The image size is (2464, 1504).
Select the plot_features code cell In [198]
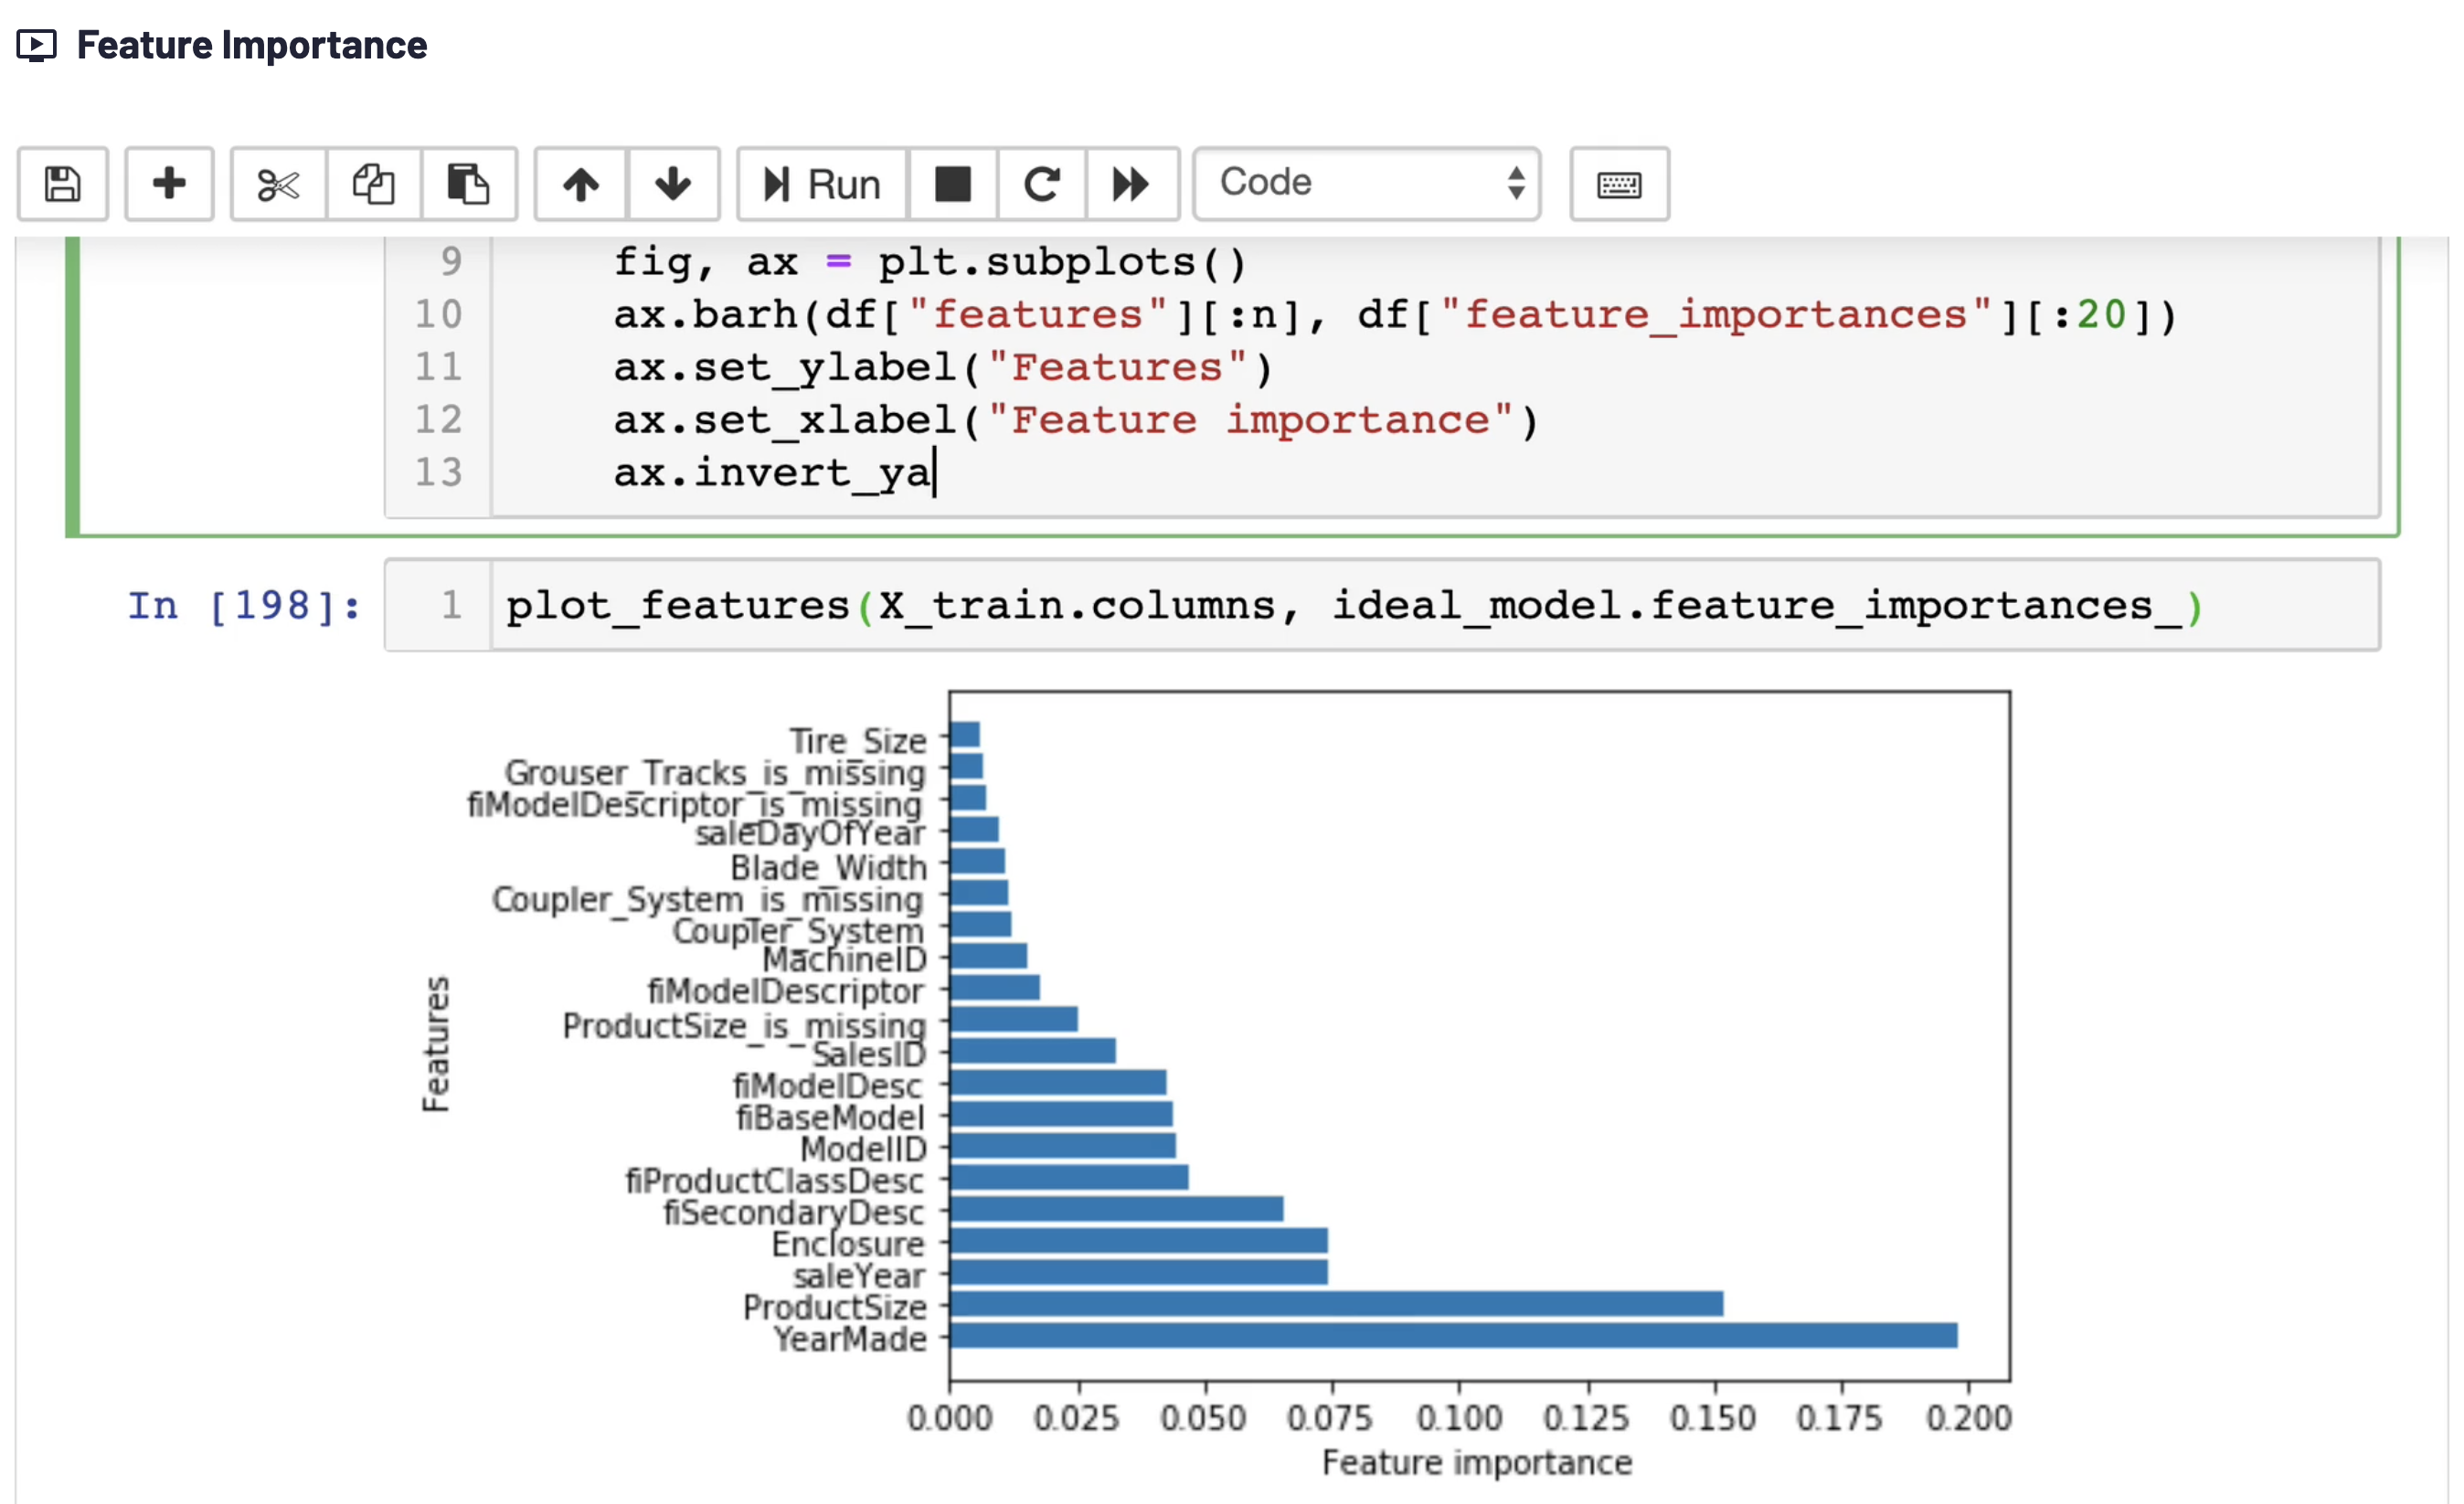coord(1200,605)
